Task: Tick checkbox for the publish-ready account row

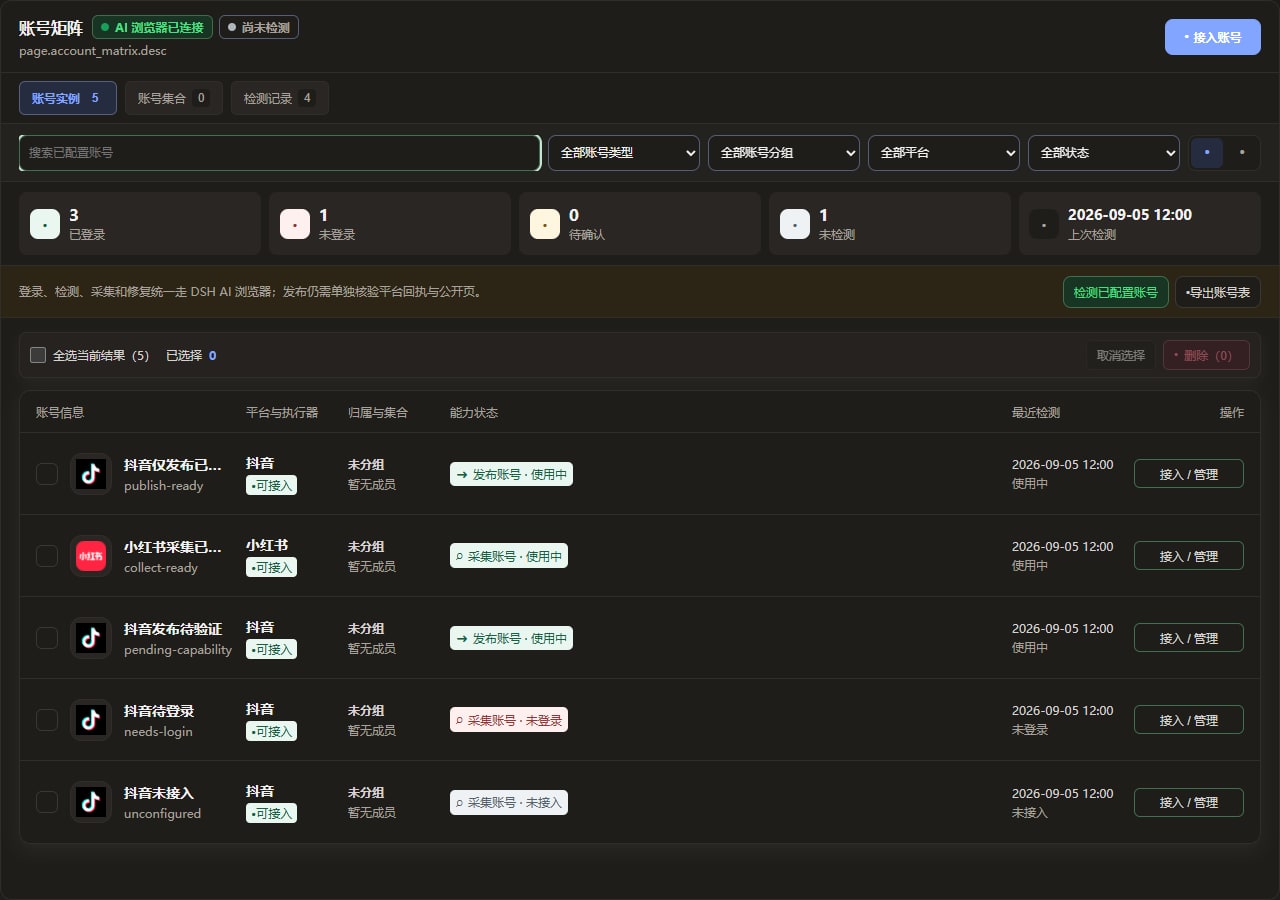Action: coord(47,474)
